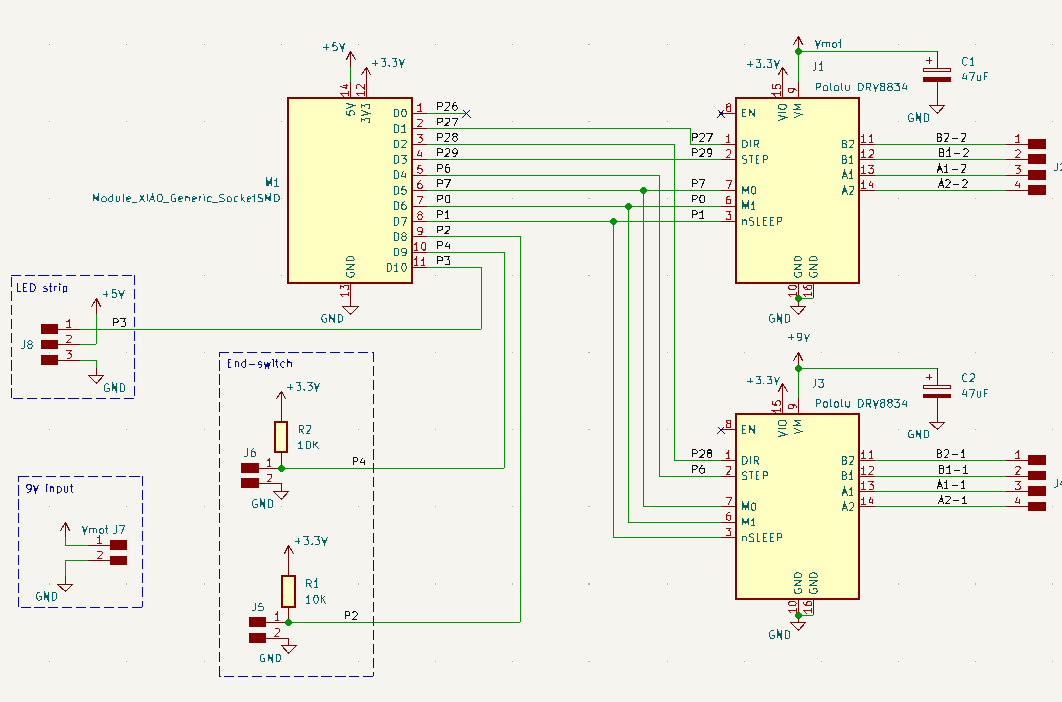This screenshot has width=1062, height=702.
Task: Select the P28 net label next to J3 DIR
Action: (x=702, y=453)
